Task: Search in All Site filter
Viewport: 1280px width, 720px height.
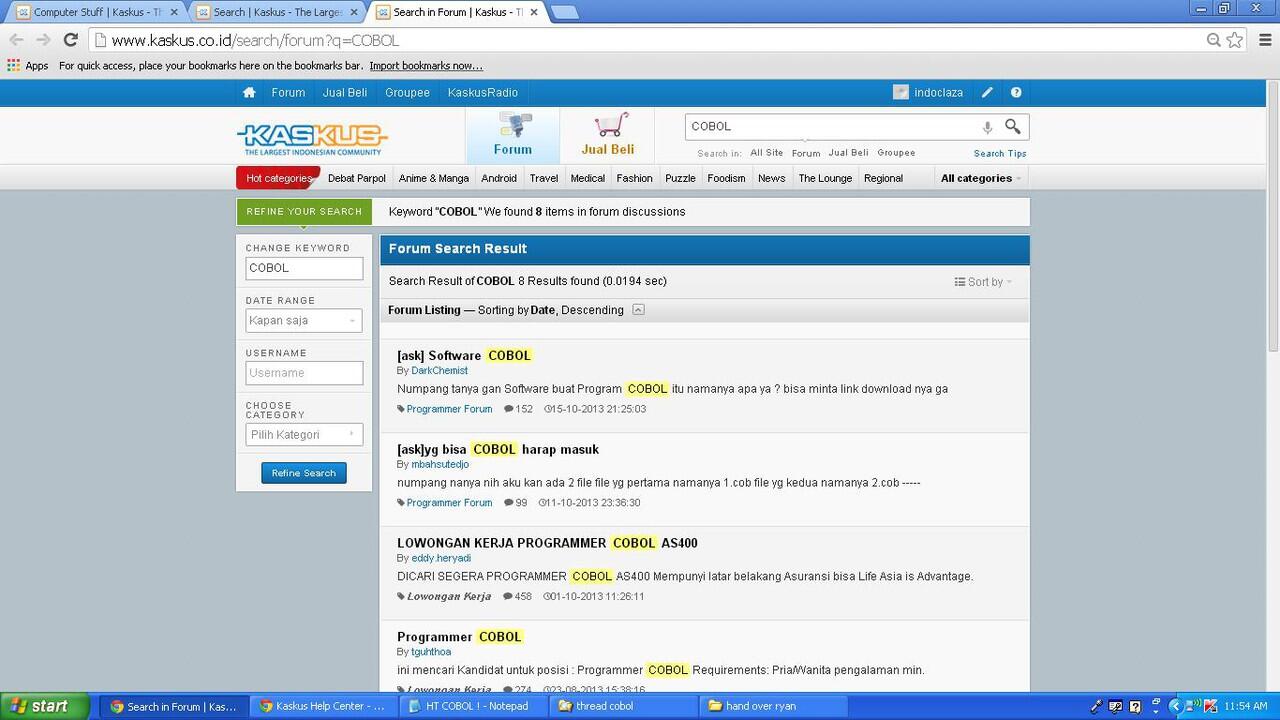Action: (767, 153)
